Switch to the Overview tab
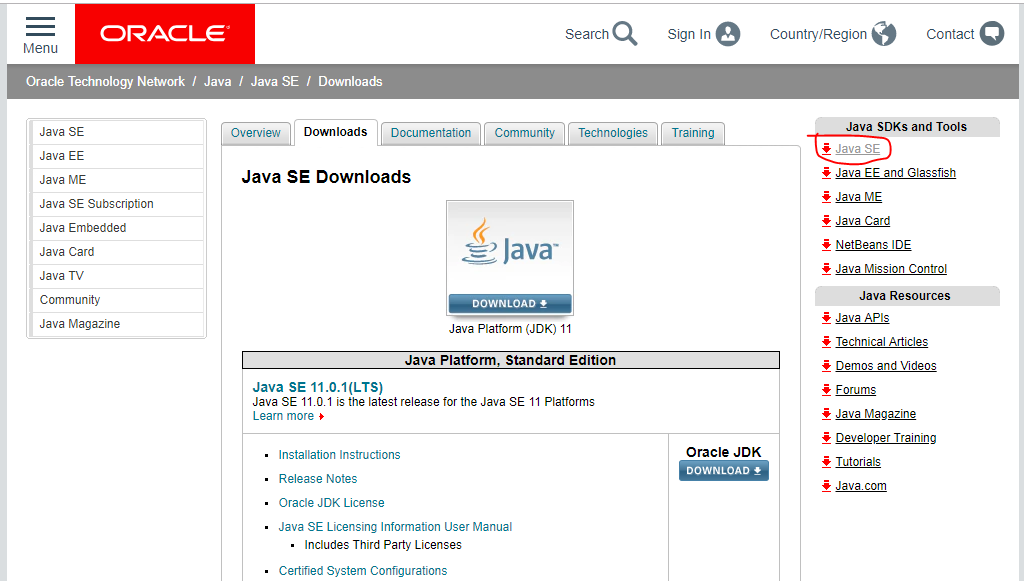The width and height of the screenshot is (1024, 581). pos(255,133)
